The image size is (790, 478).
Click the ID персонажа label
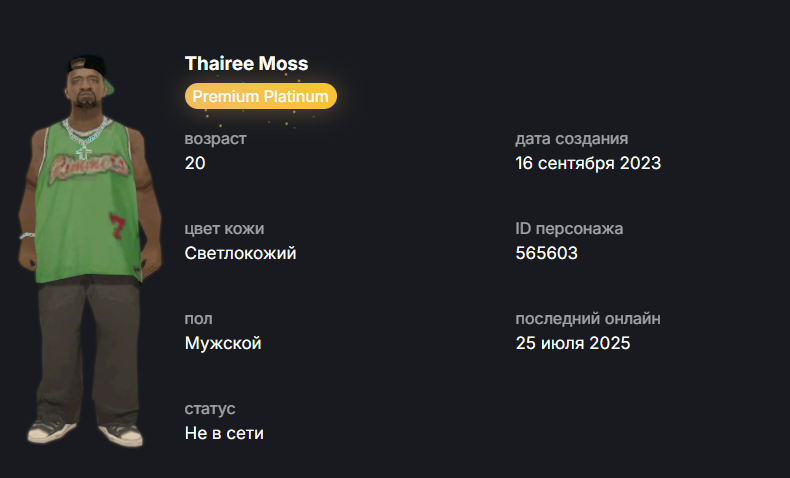pyautogui.click(x=569, y=229)
